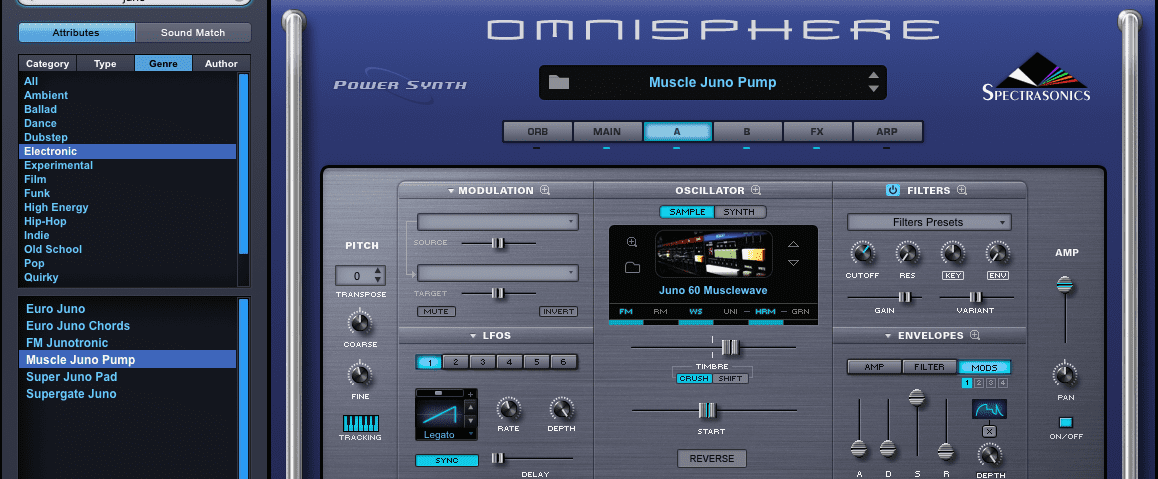Select LFO number 6
Image resolution: width=1158 pixels, height=479 pixels.
click(x=563, y=362)
